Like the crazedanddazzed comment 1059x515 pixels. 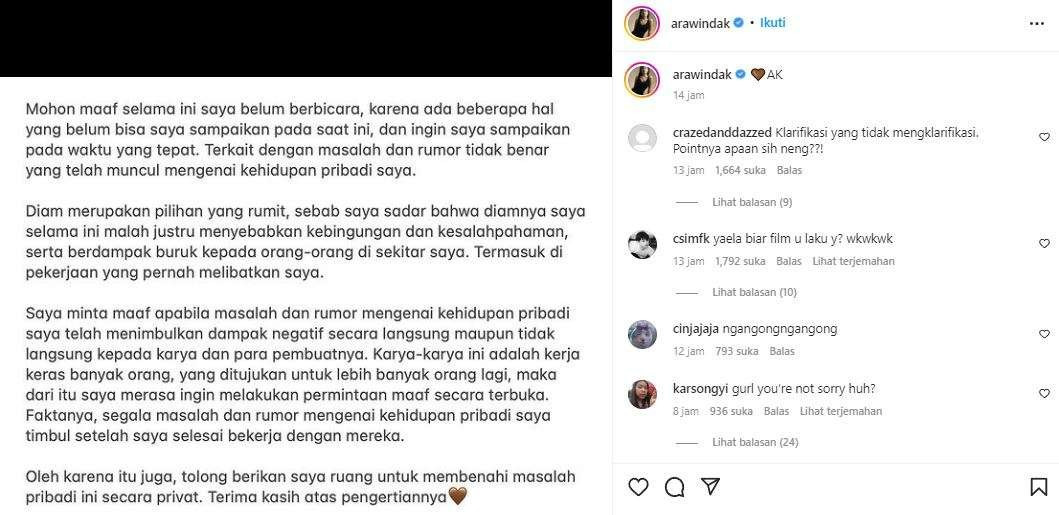click(1044, 137)
